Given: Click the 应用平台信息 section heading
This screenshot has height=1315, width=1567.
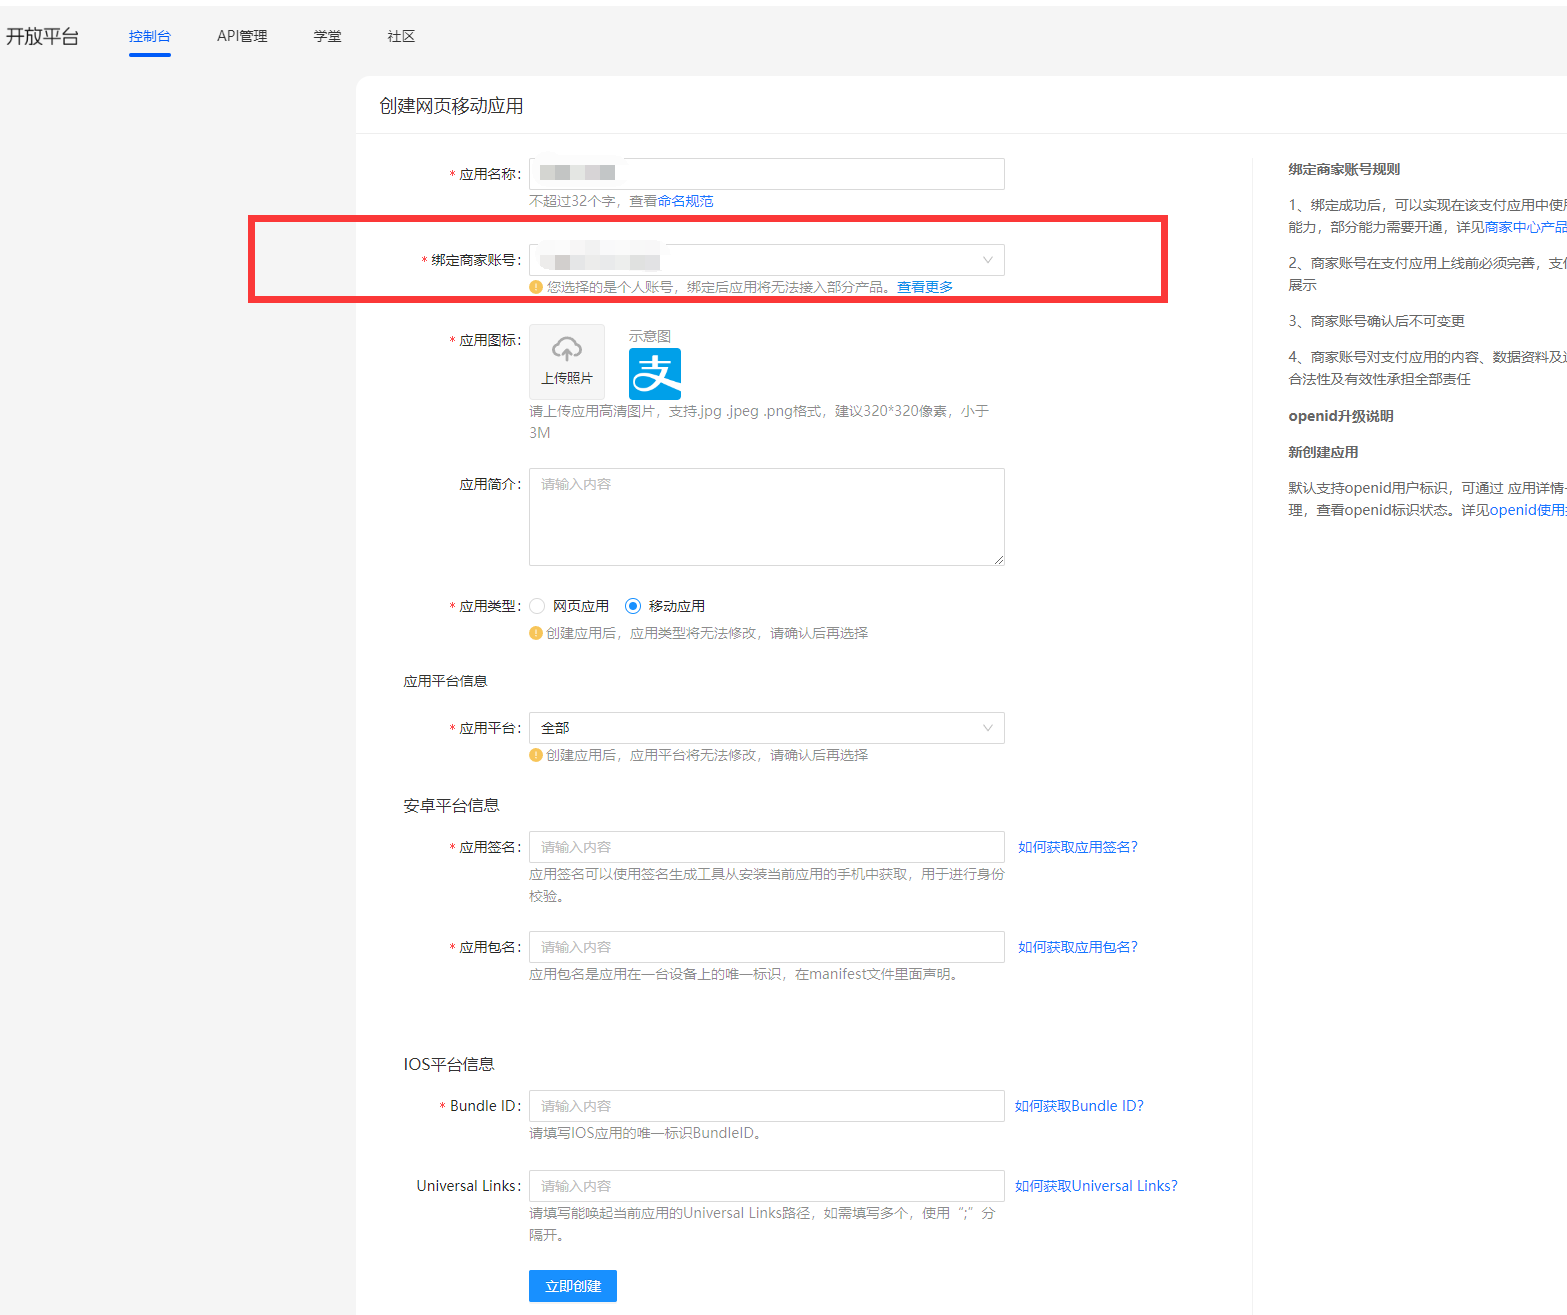Looking at the screenshot, I should tap(445, 681).
